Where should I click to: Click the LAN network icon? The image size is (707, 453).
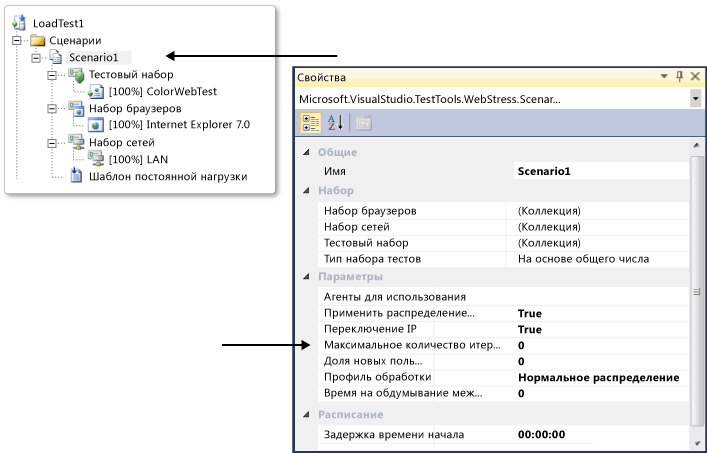coord(96,159)
